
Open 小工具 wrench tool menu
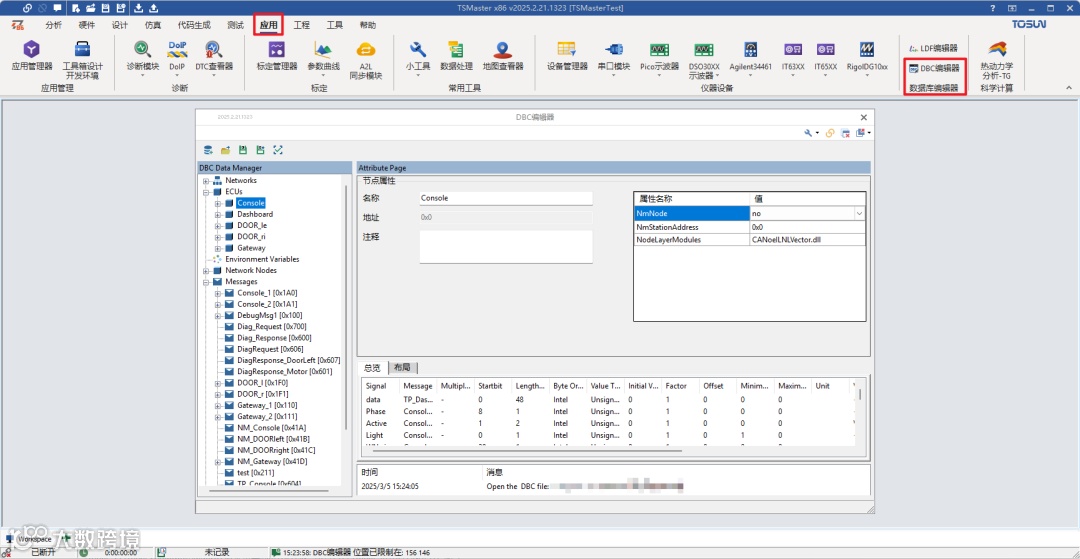click(418, 56)
